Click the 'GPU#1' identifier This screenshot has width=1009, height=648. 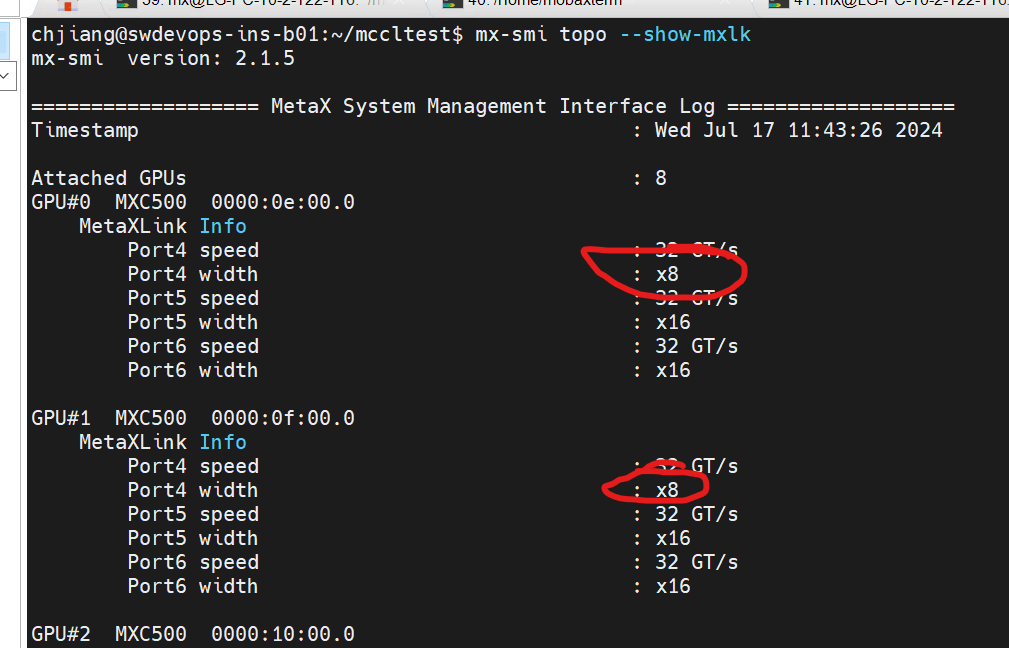pyautogui.click(x=61, y=418)
